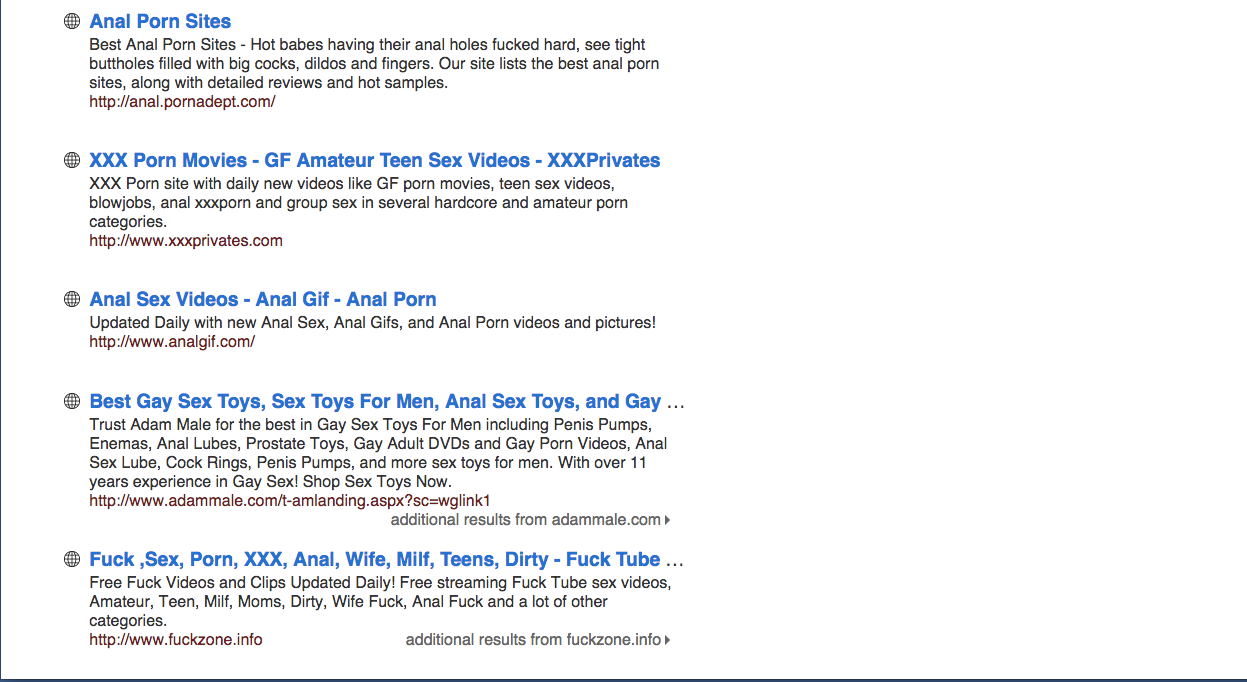The height and width of the screenshot is (682, 1247).
Task: Open the result title ending in XXXPrivates
Action: click(x=375, y=160)
